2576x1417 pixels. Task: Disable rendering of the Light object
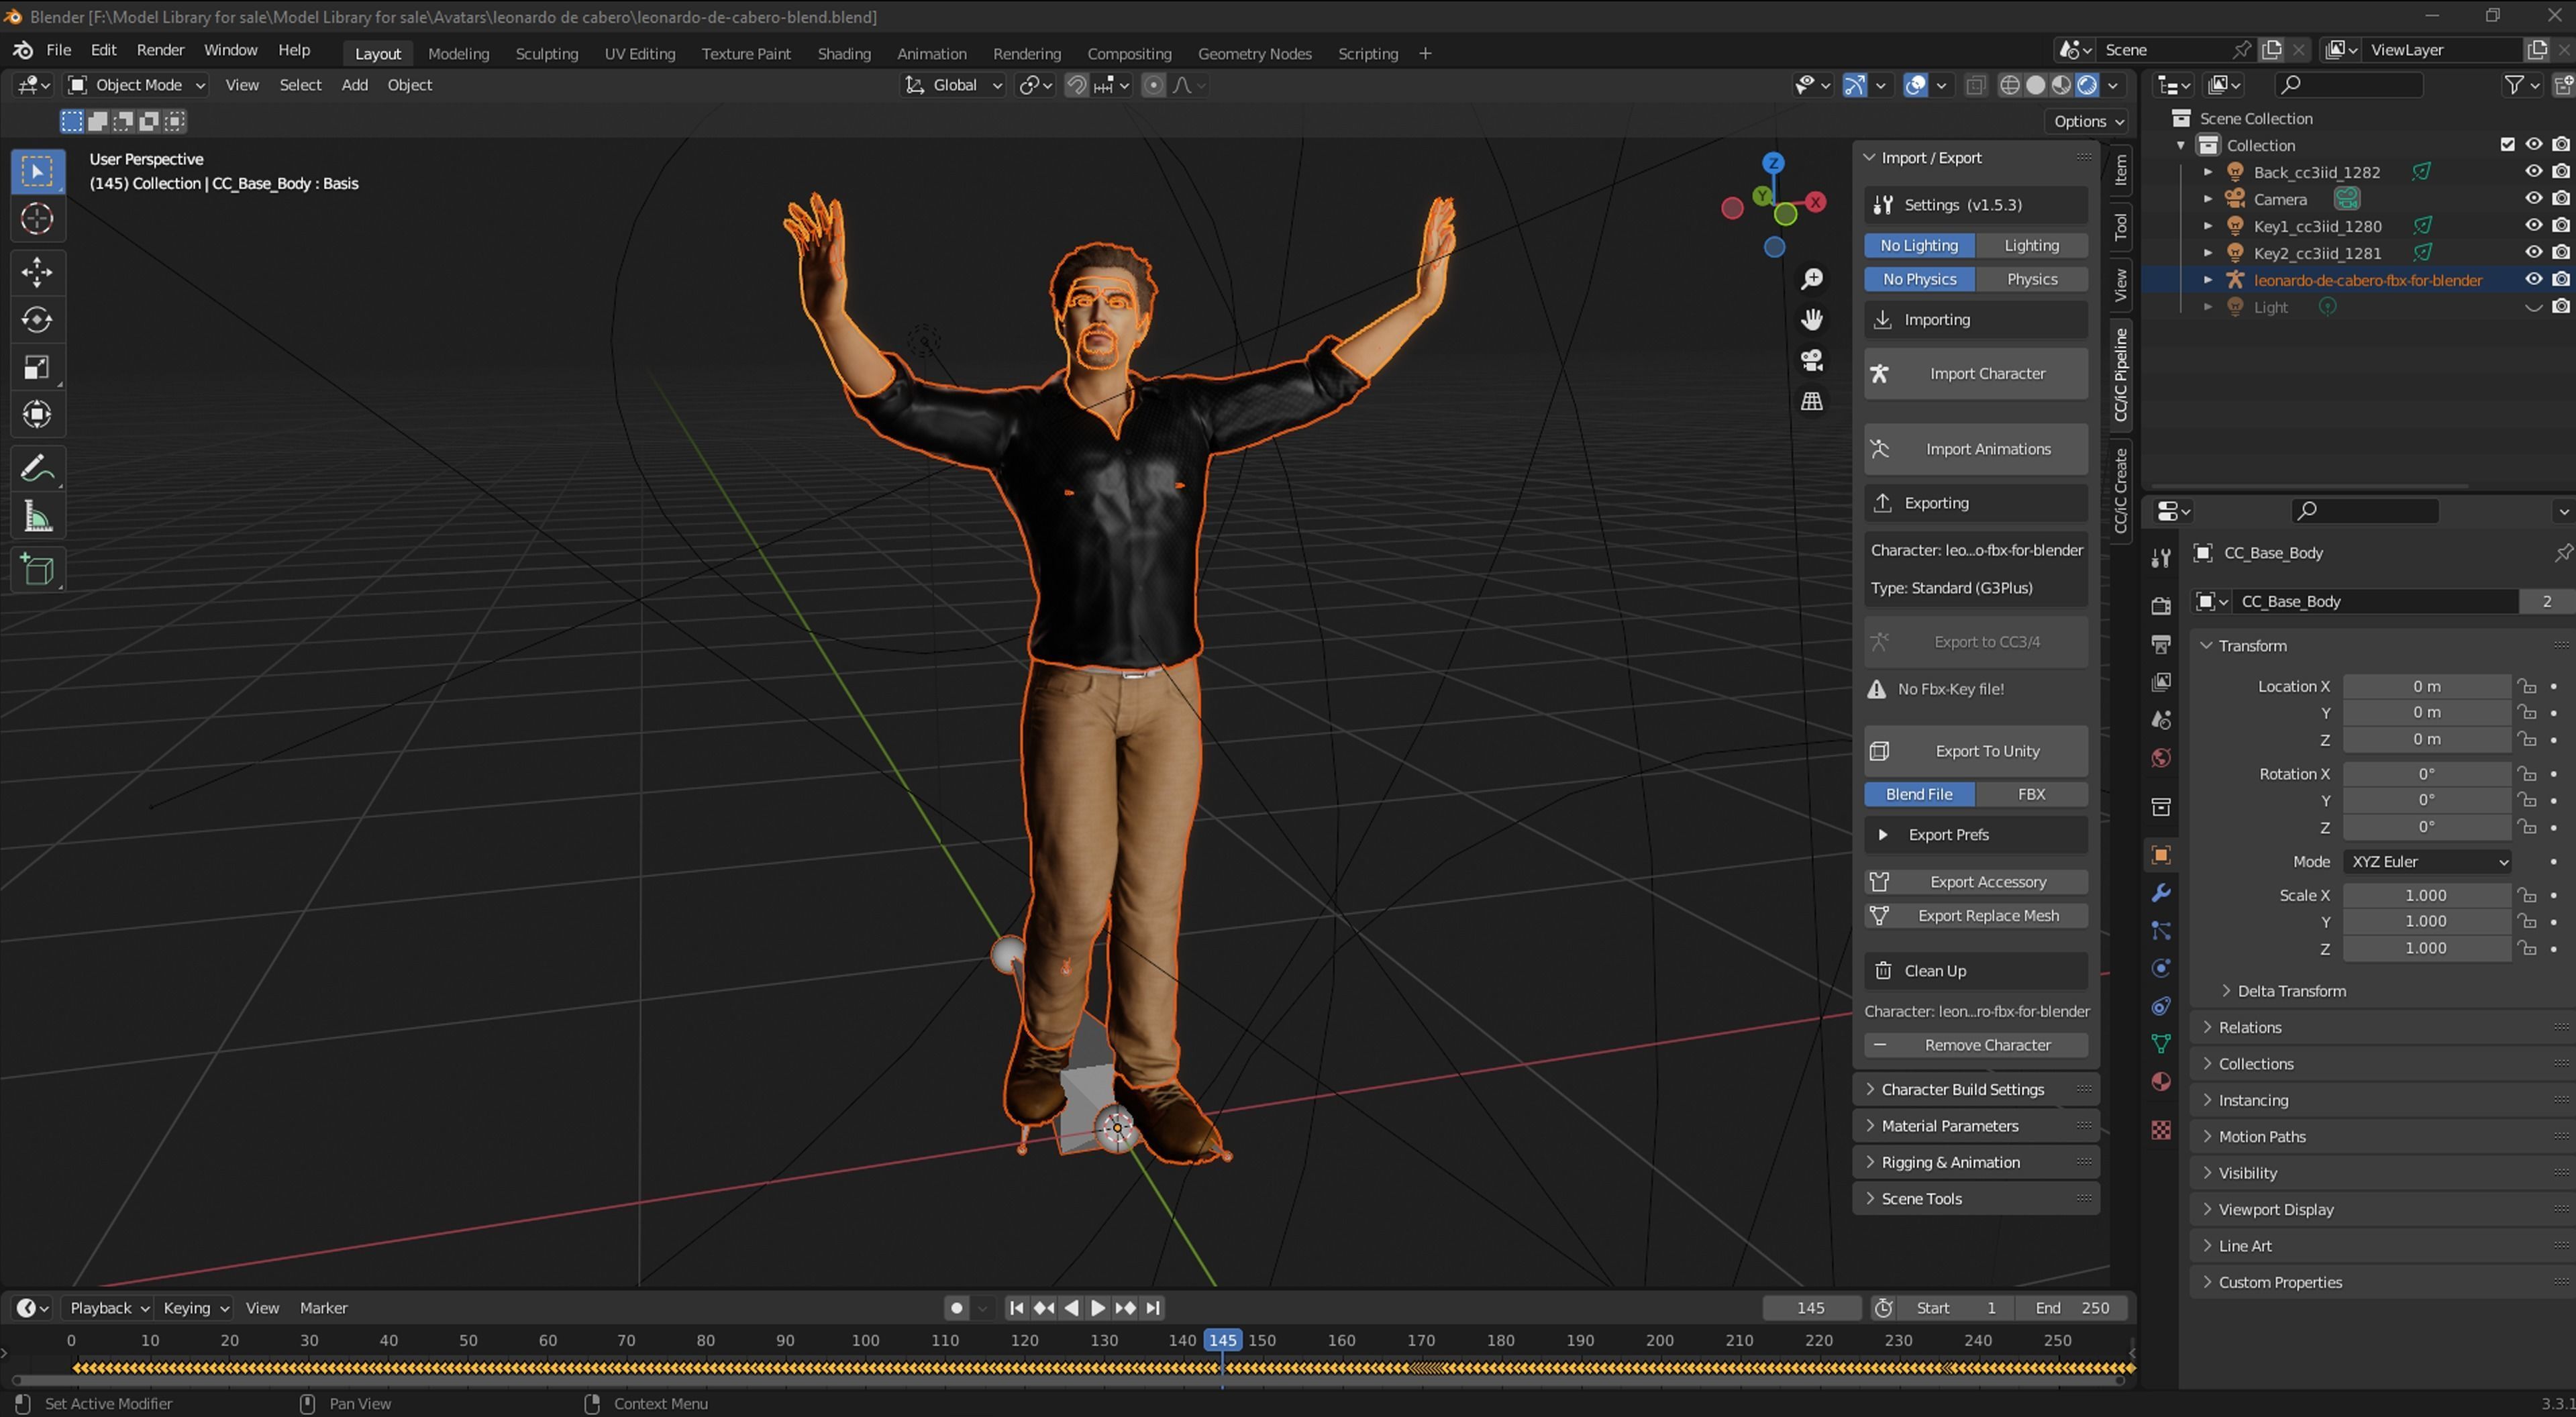point(2560,307)
